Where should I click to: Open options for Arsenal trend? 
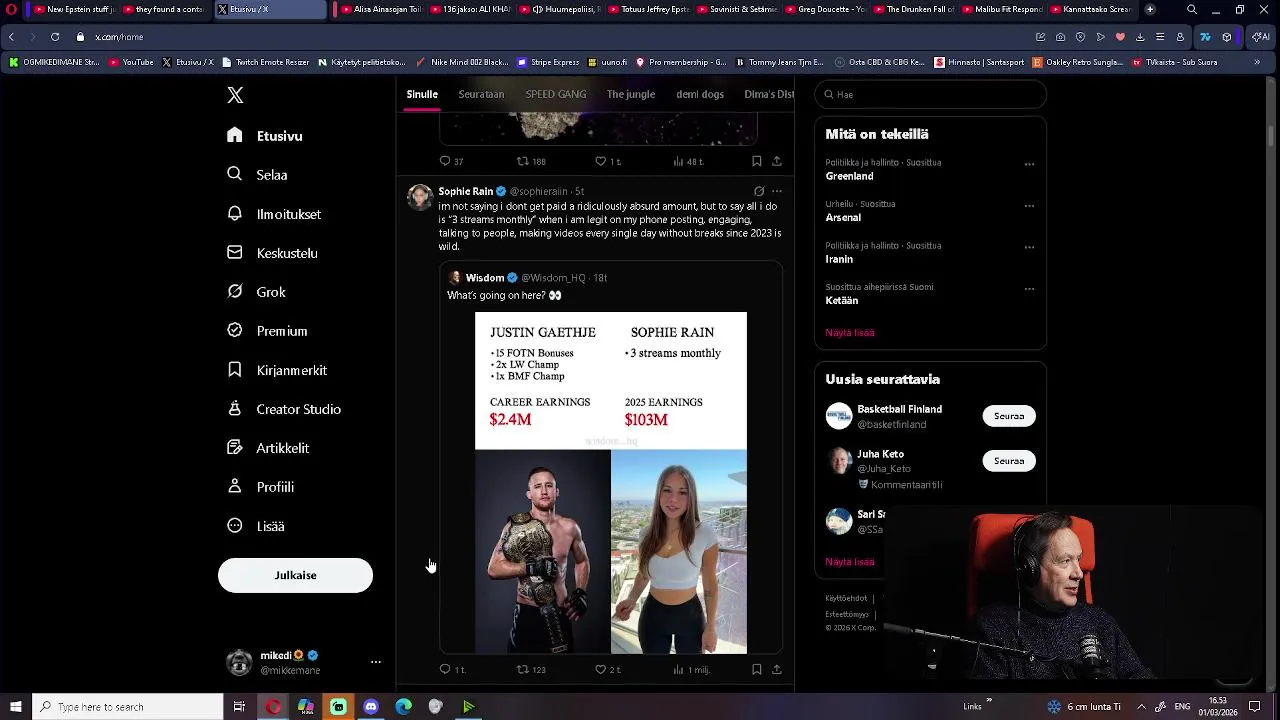[x=1029, y=206]
